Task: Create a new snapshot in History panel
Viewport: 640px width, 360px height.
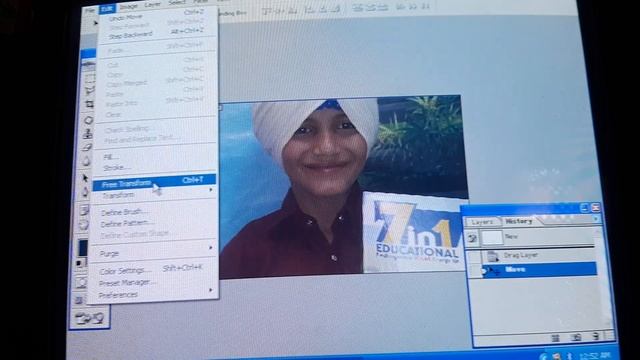Action: click(577, 337)
